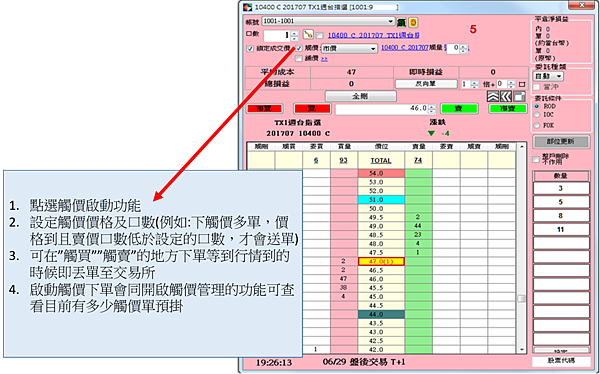This screenshot has width=600, height=374.
Task: Click the green lock icon beside account dropdown
Action: (x=401, y=22)
